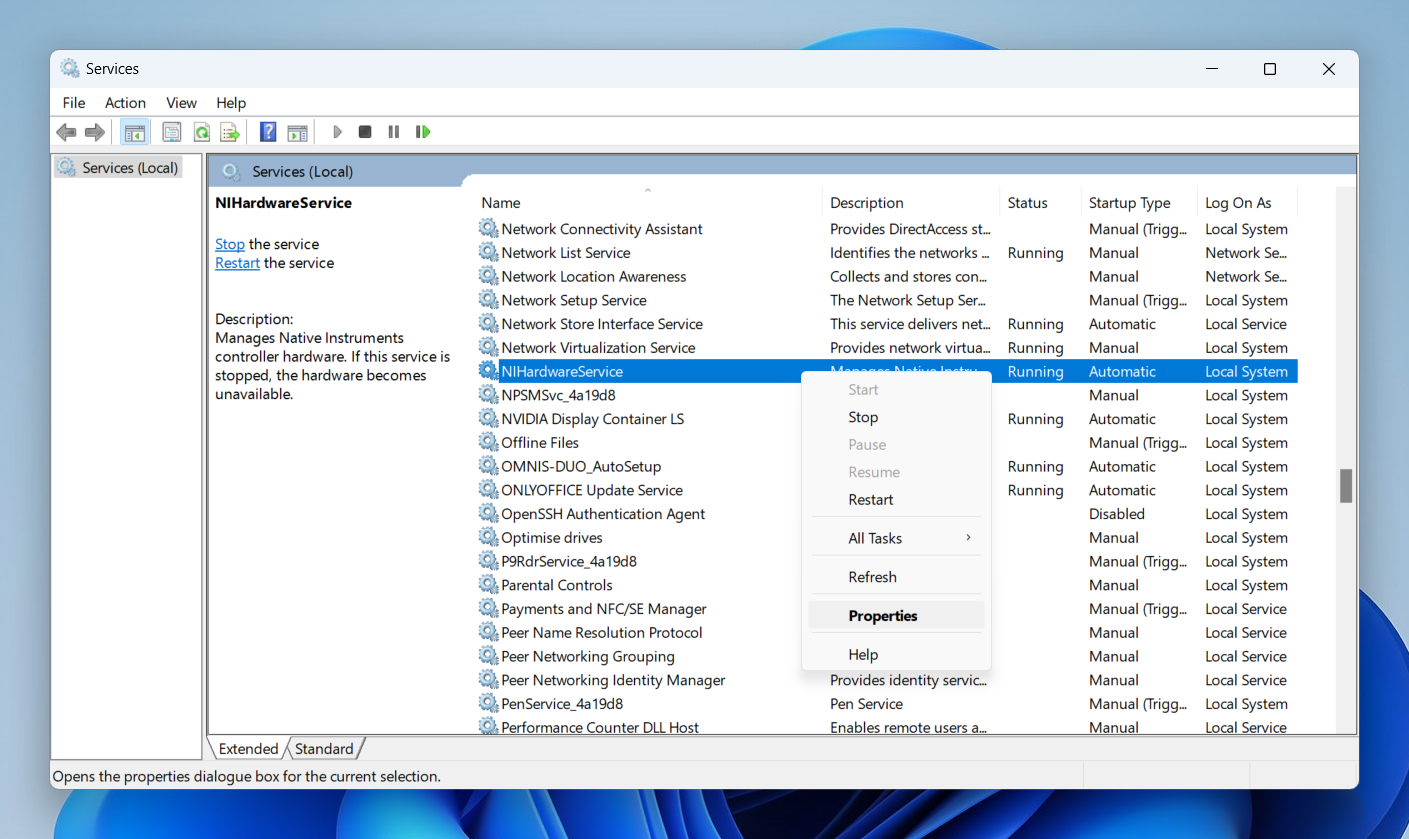Click the Stop the service link
The width and height of the screenshot is (1409, 839).
(230, 244)
